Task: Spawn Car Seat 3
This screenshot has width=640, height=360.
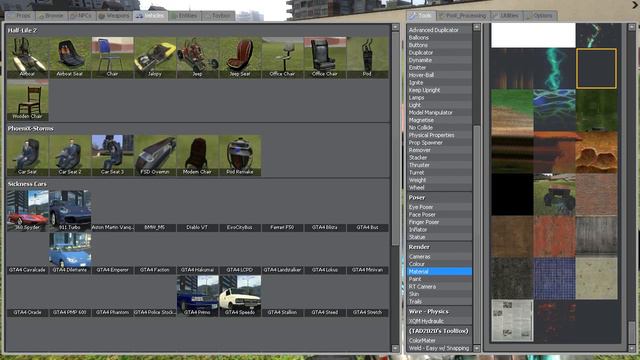Action: coord(112,155)
